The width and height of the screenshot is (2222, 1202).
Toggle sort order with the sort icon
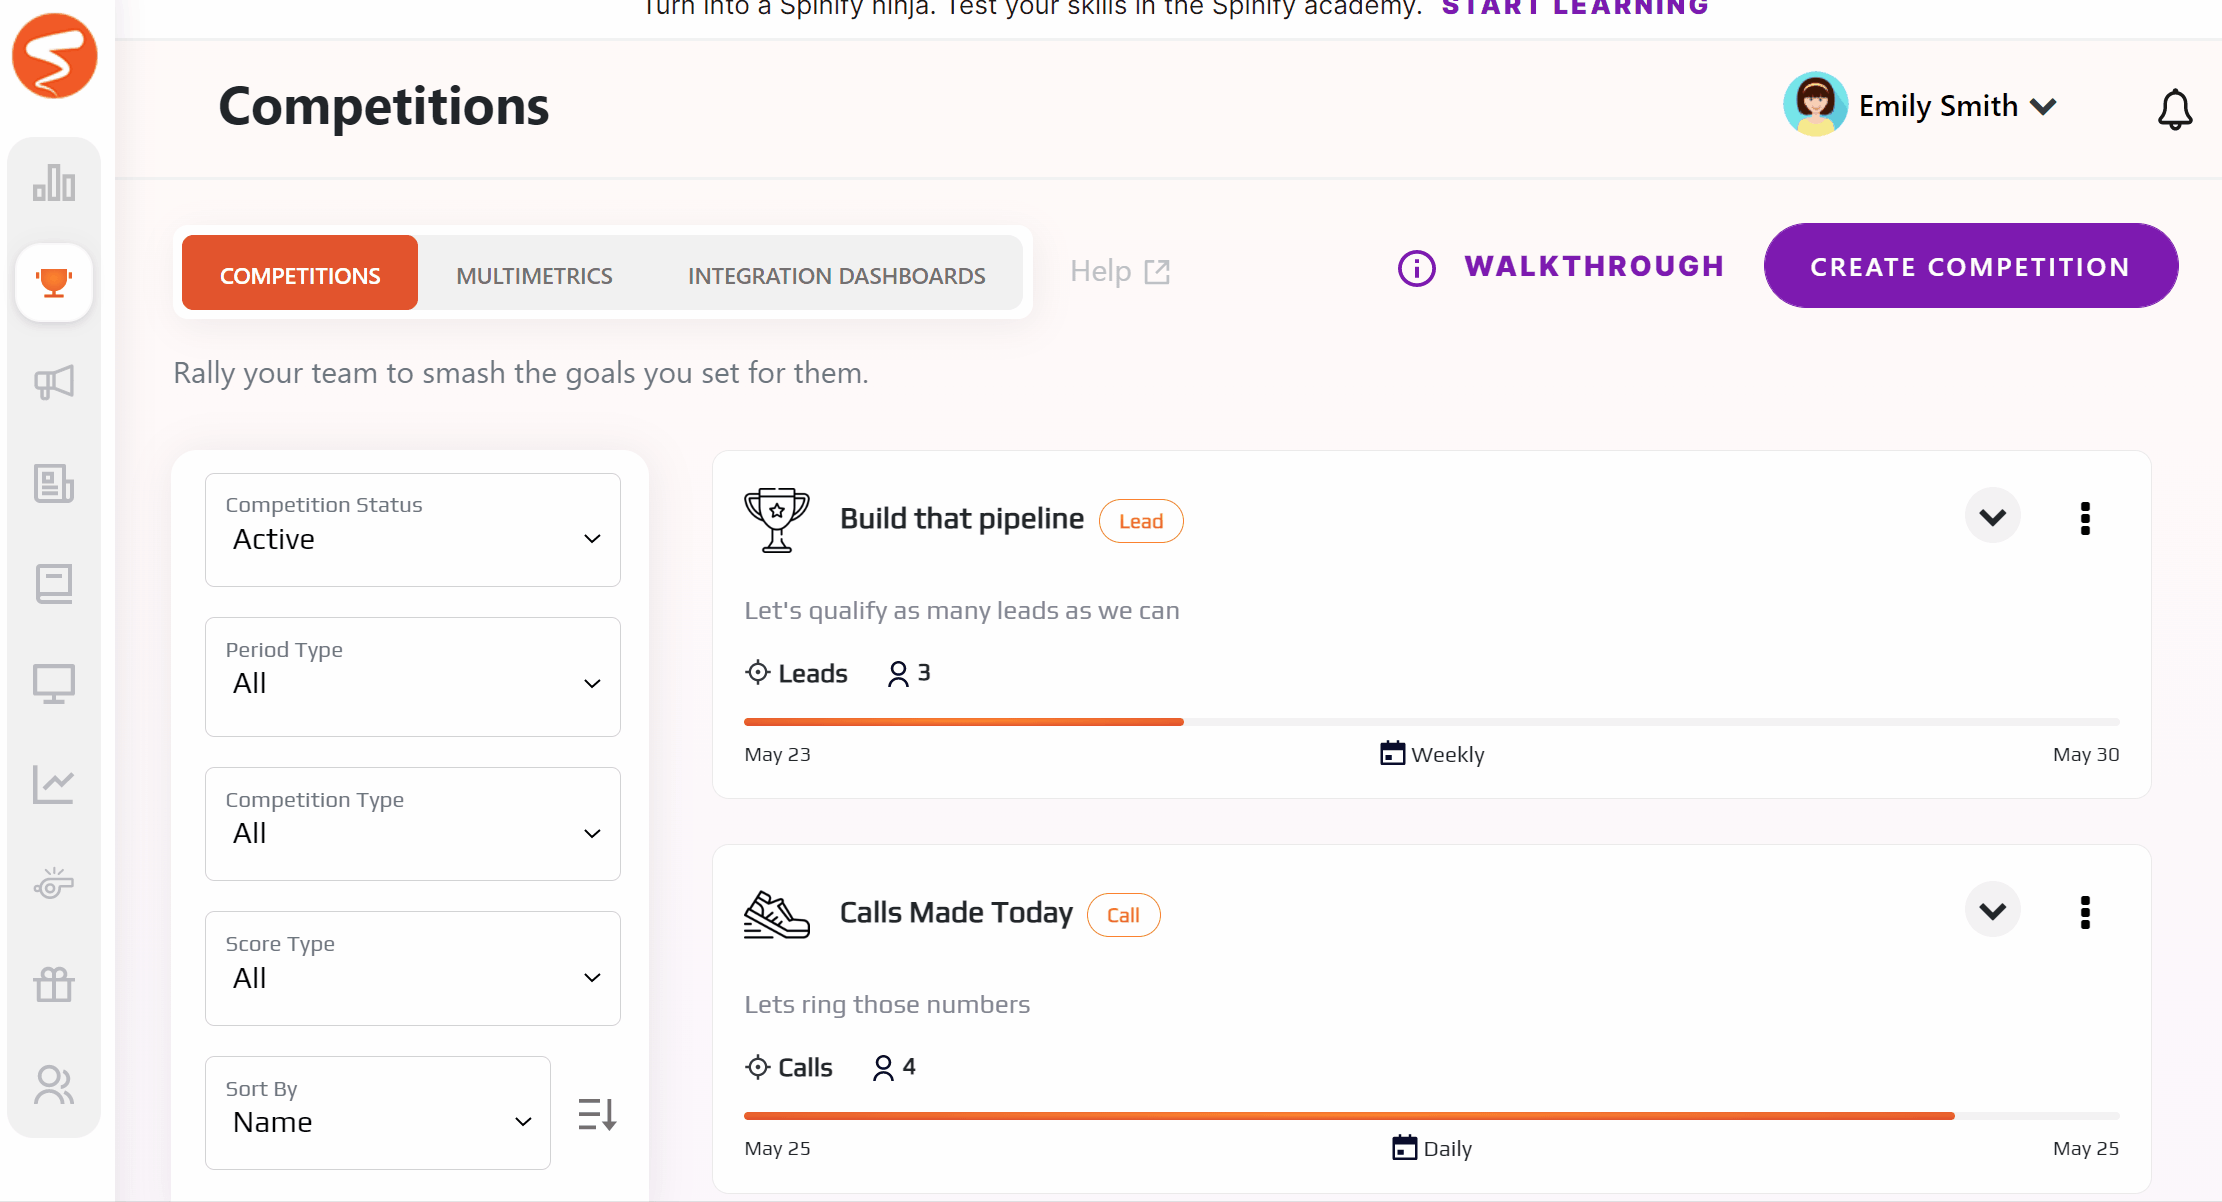[x=598, y=1113]
